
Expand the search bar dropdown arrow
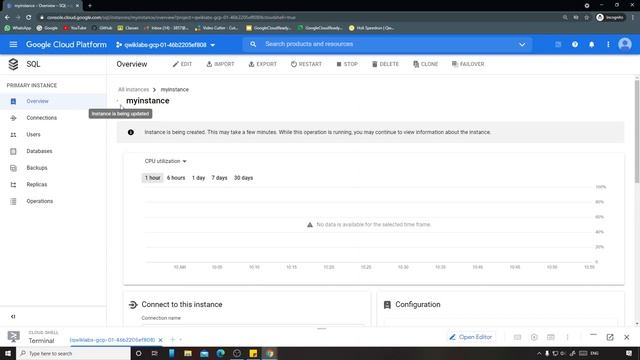(522, 44)
